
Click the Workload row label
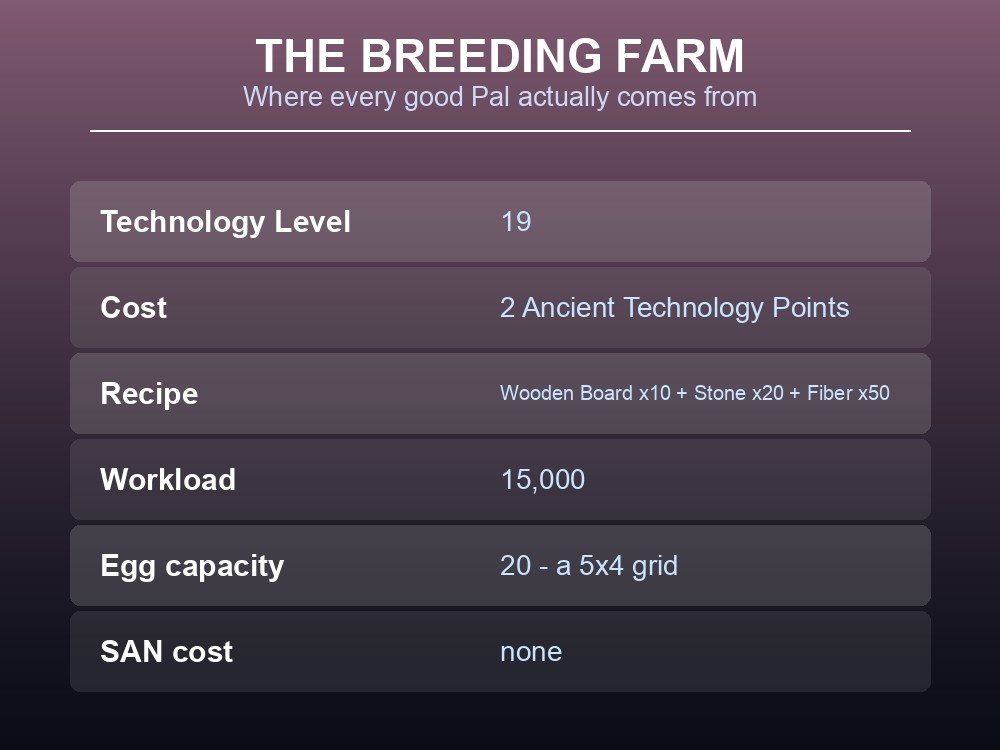coord(168,480)
